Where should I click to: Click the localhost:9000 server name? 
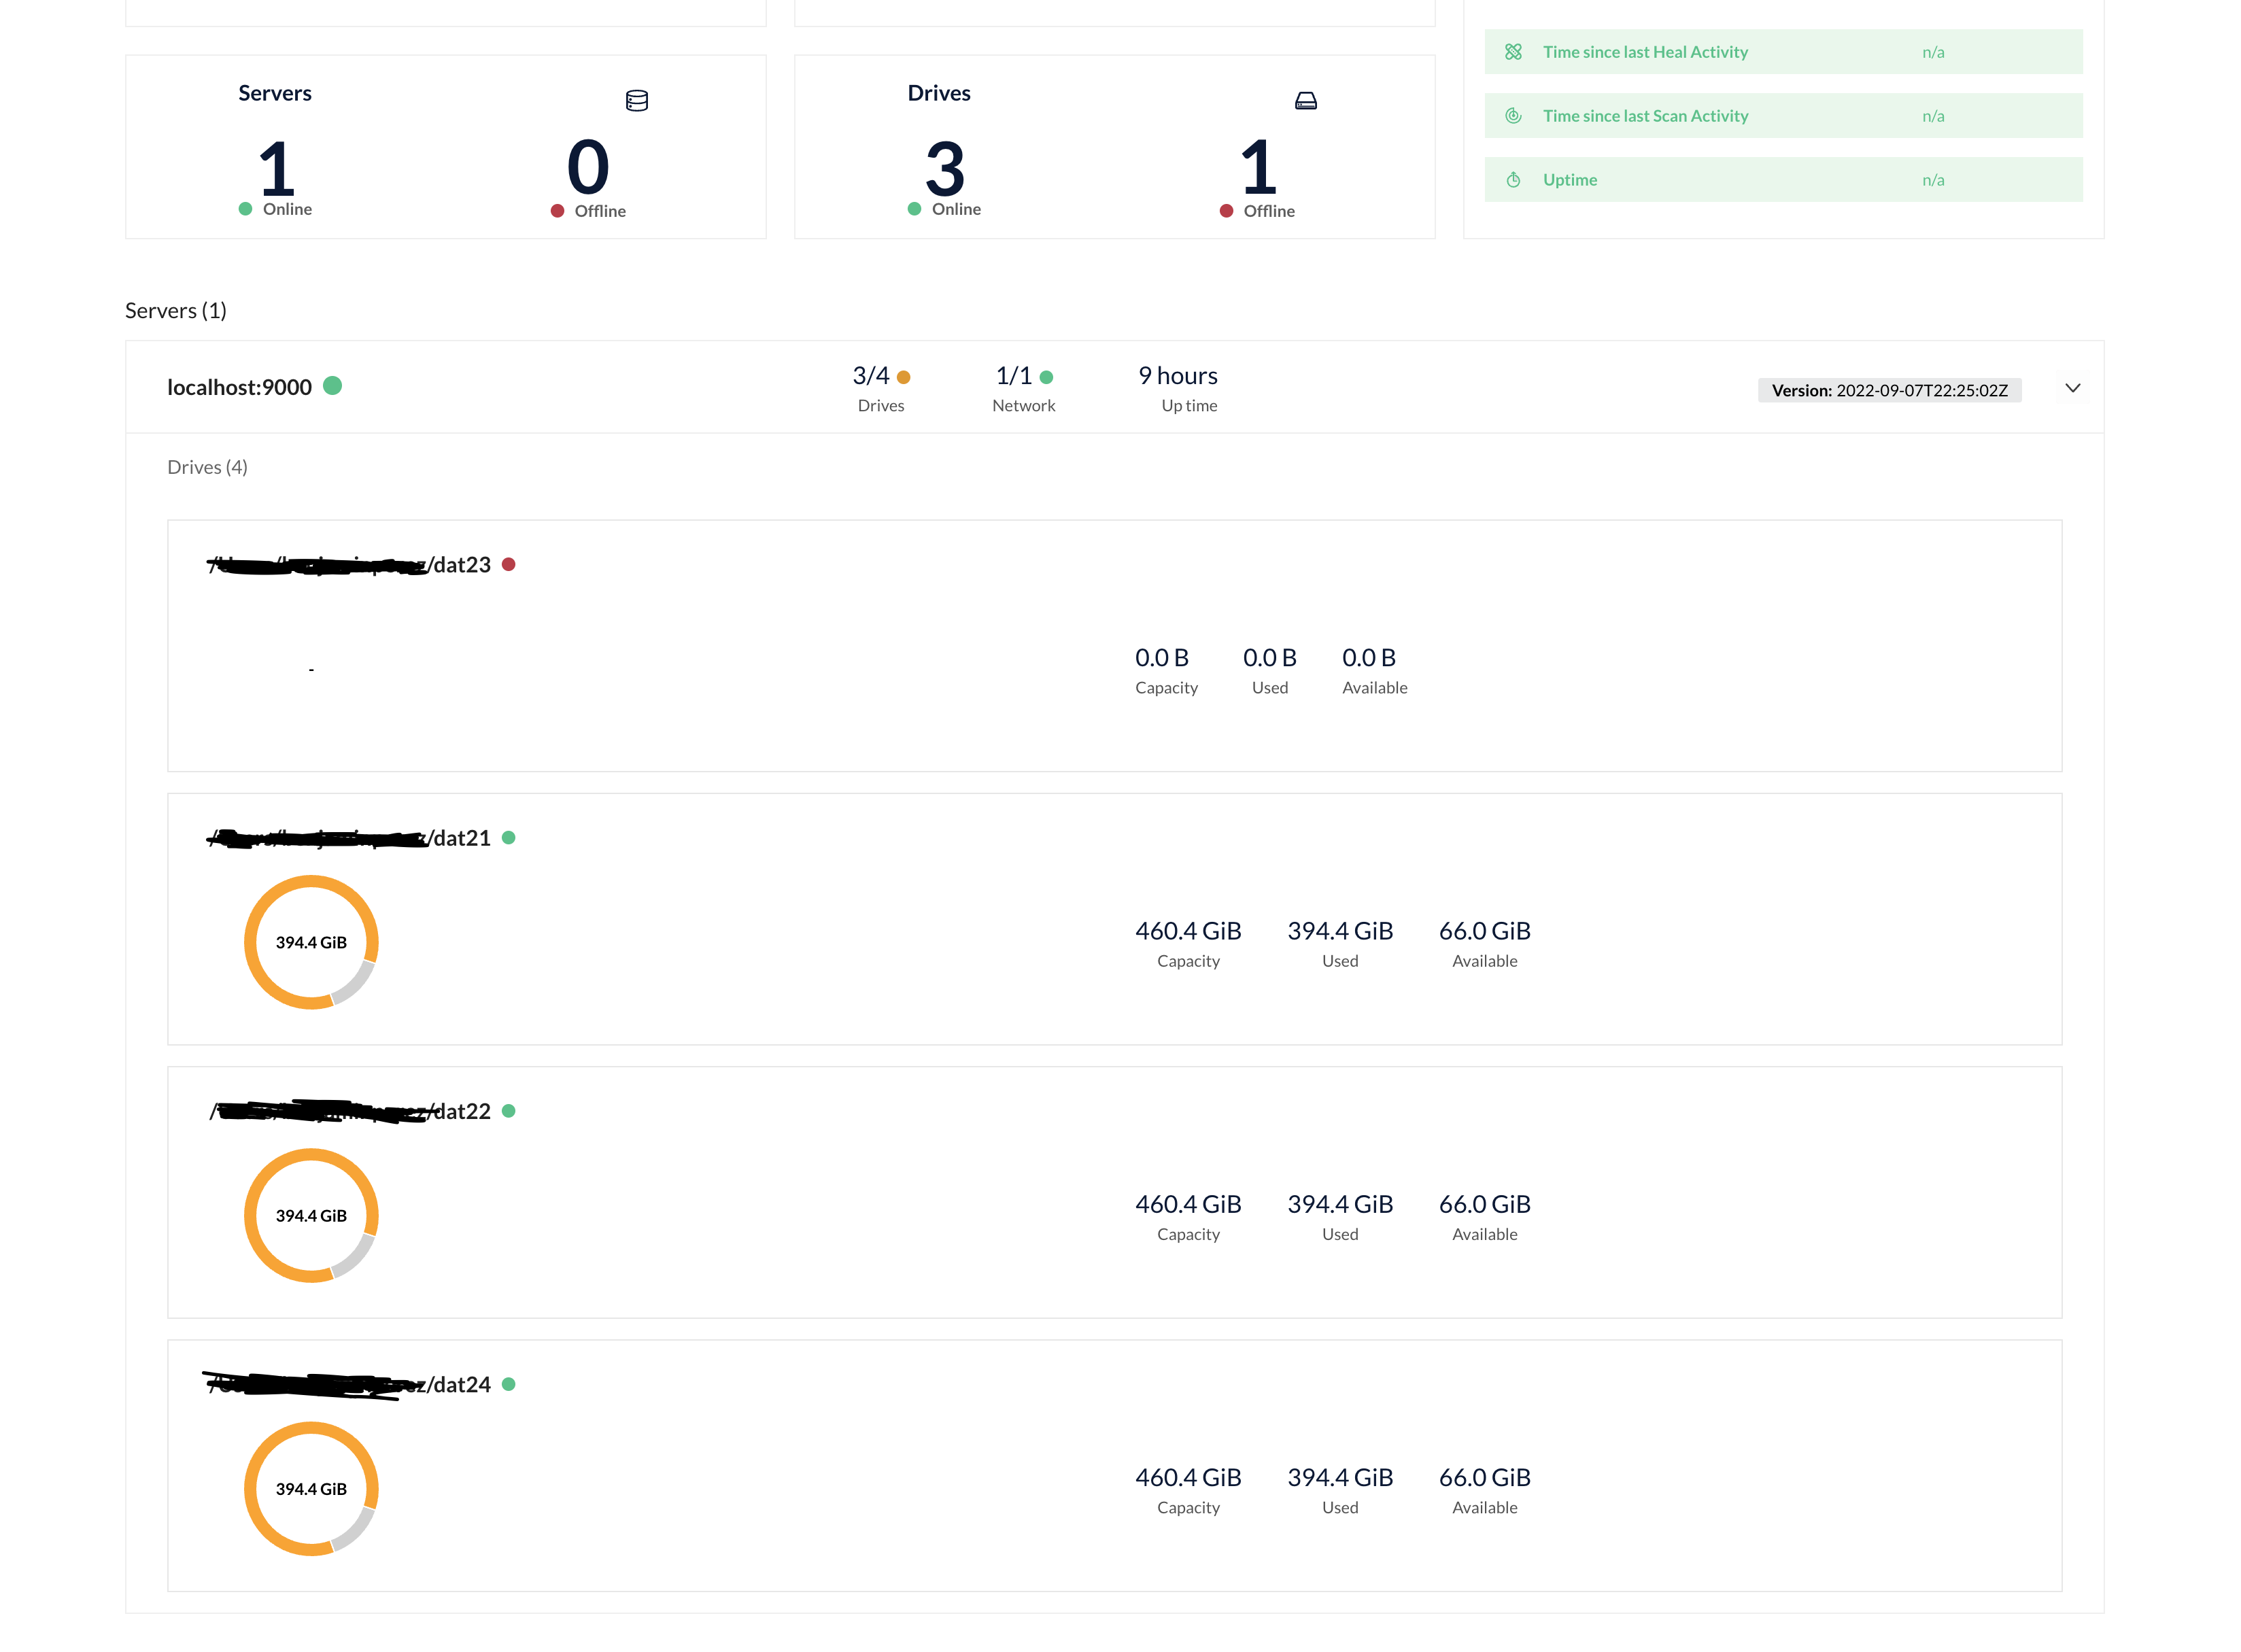239,387
